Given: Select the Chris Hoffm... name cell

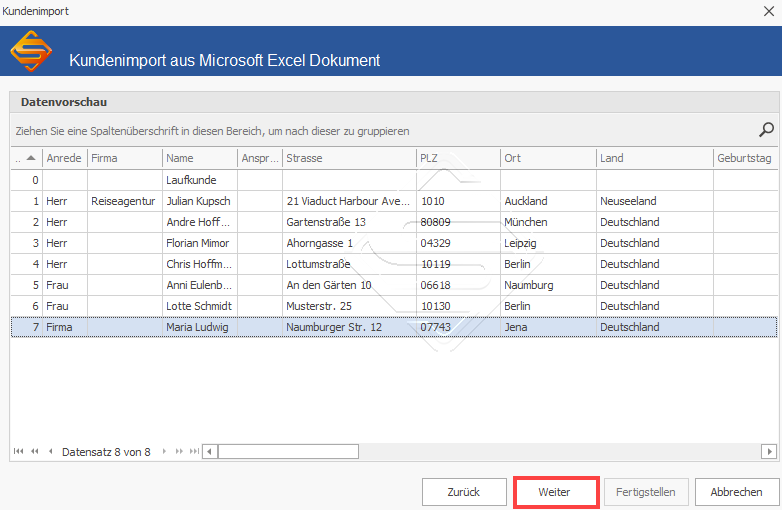Looking at the screenshot, I should (200, 264).
